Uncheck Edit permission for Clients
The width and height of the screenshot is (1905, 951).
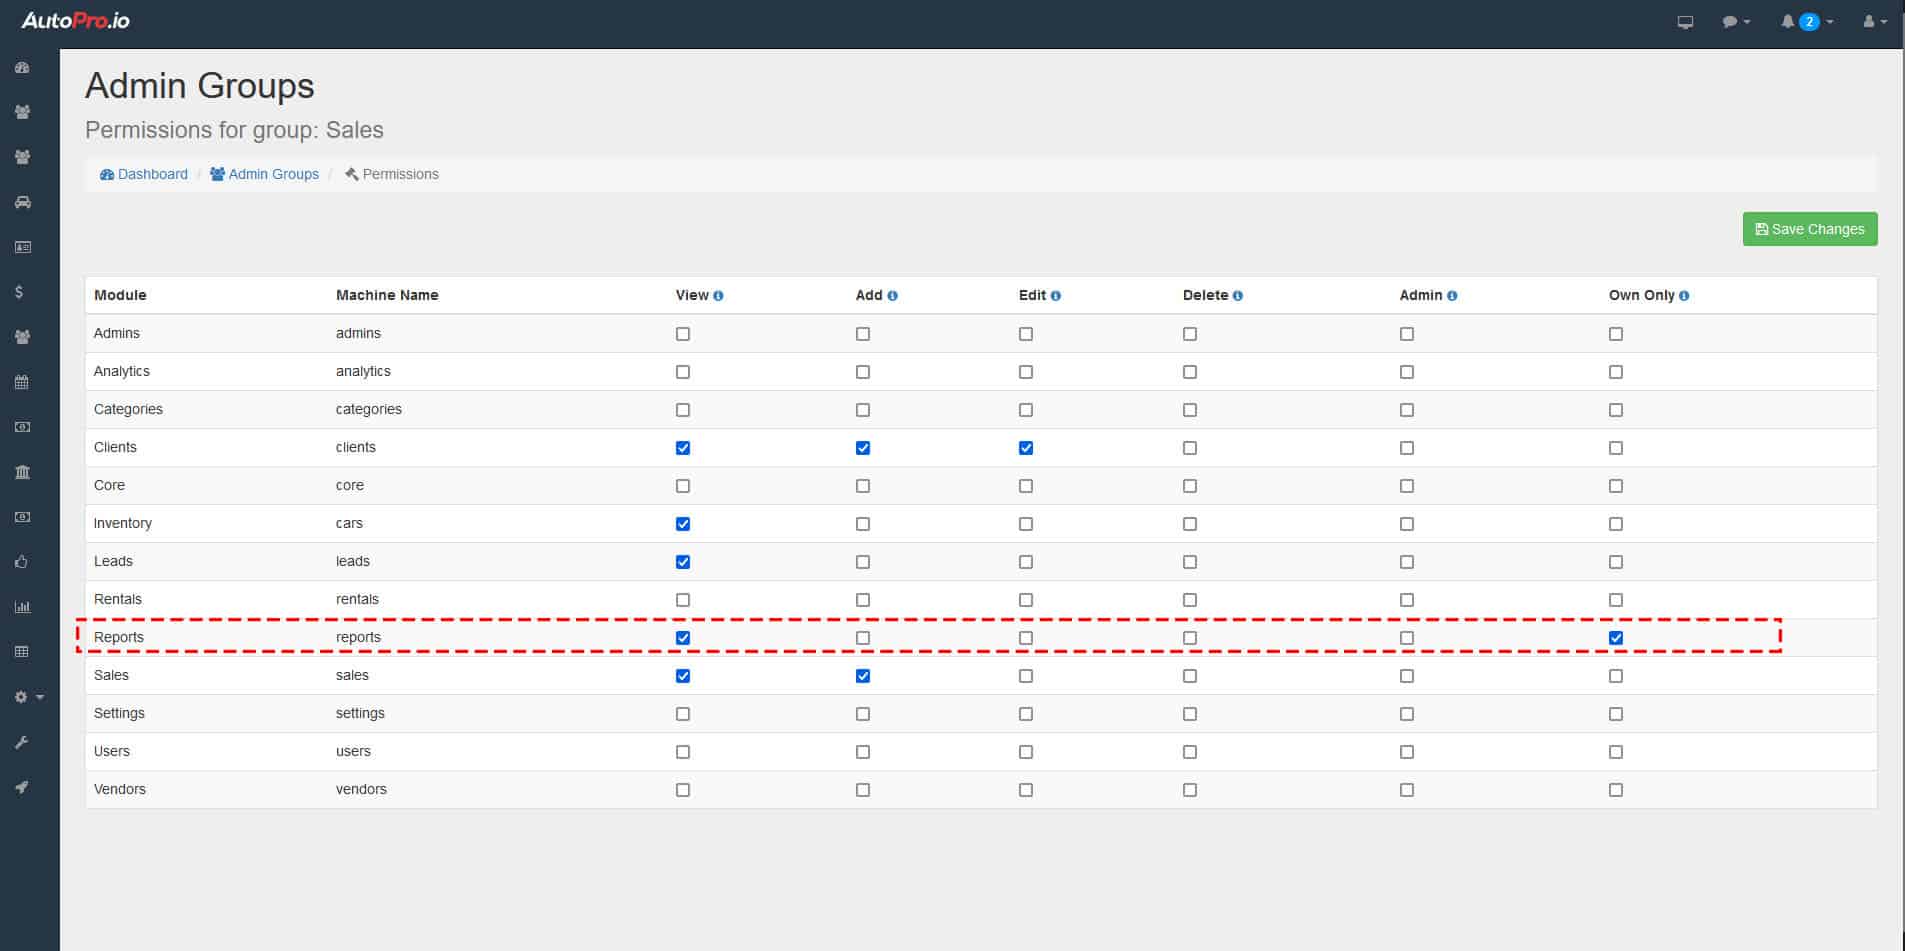[x=1026, y=448]
